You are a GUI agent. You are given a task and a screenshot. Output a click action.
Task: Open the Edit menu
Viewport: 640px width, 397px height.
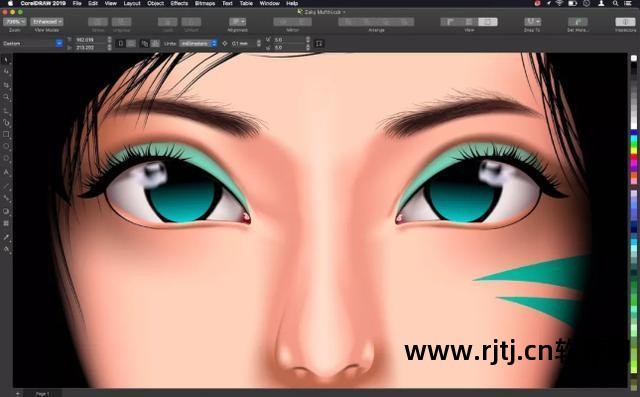click(x=93, y=3)
